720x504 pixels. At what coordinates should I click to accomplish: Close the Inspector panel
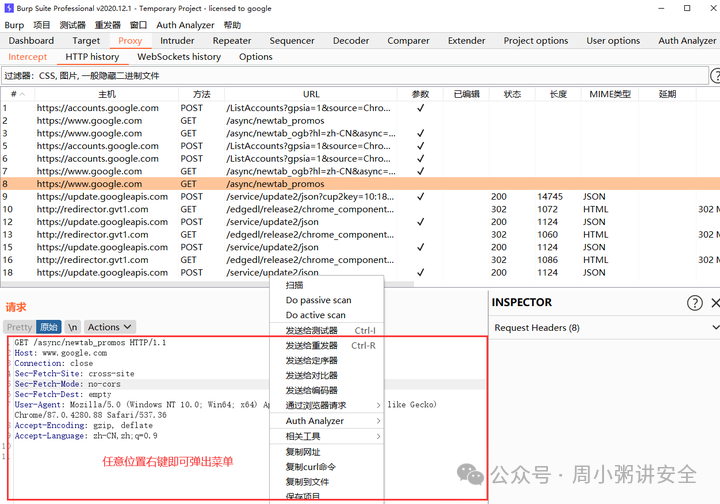point(715,302)
